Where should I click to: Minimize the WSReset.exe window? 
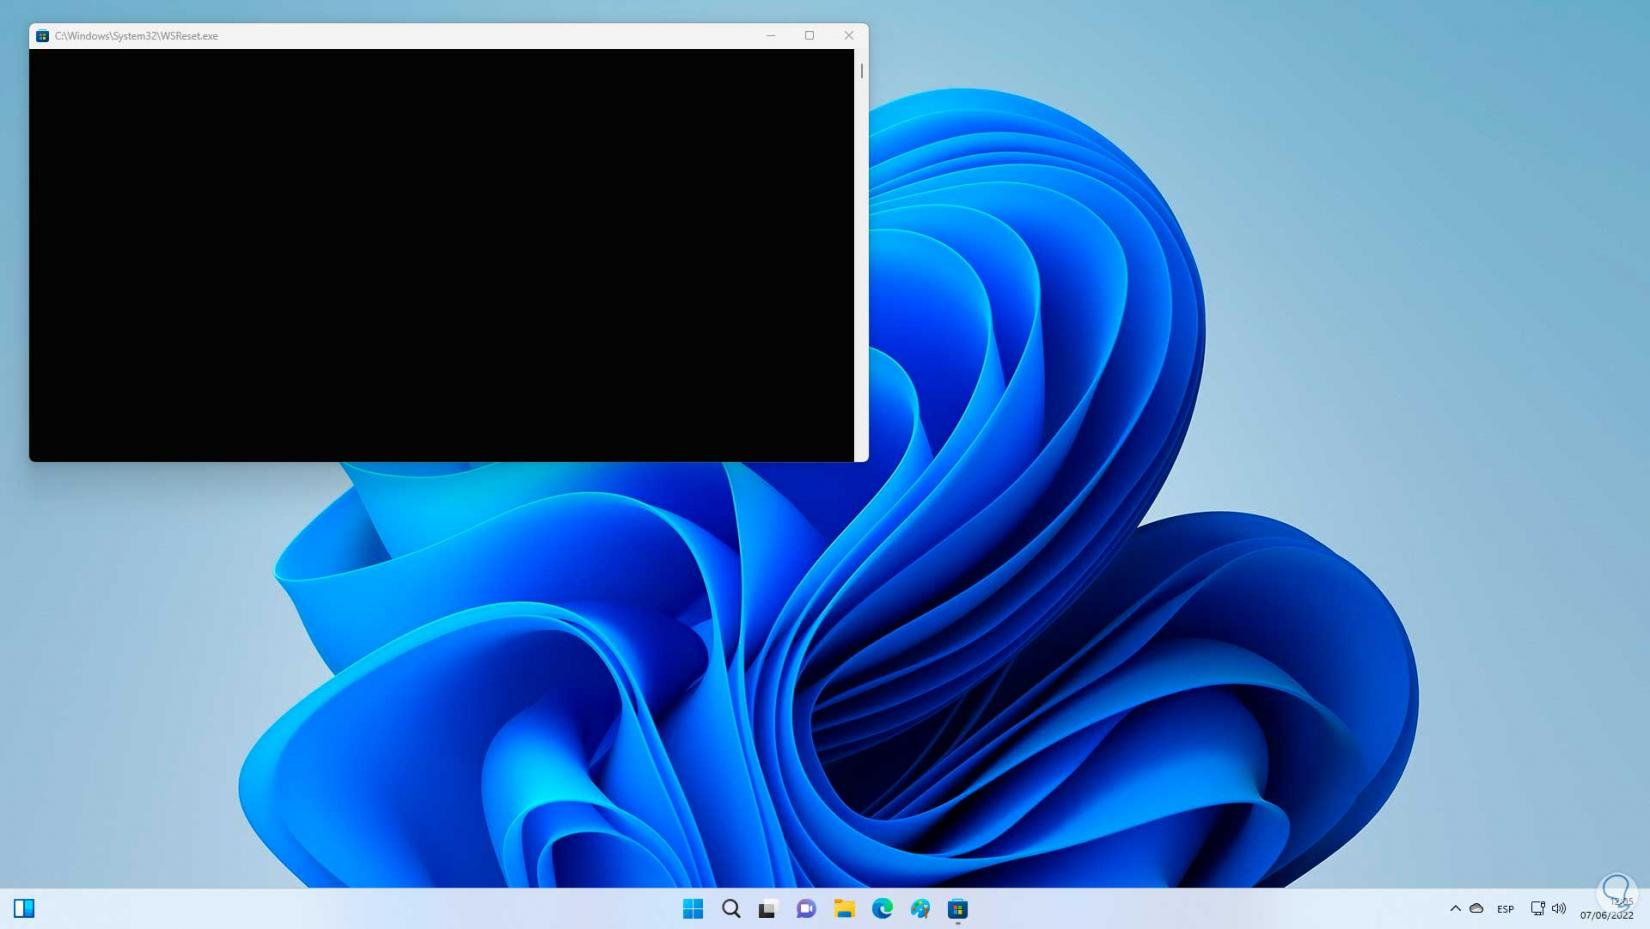point(770,36)
